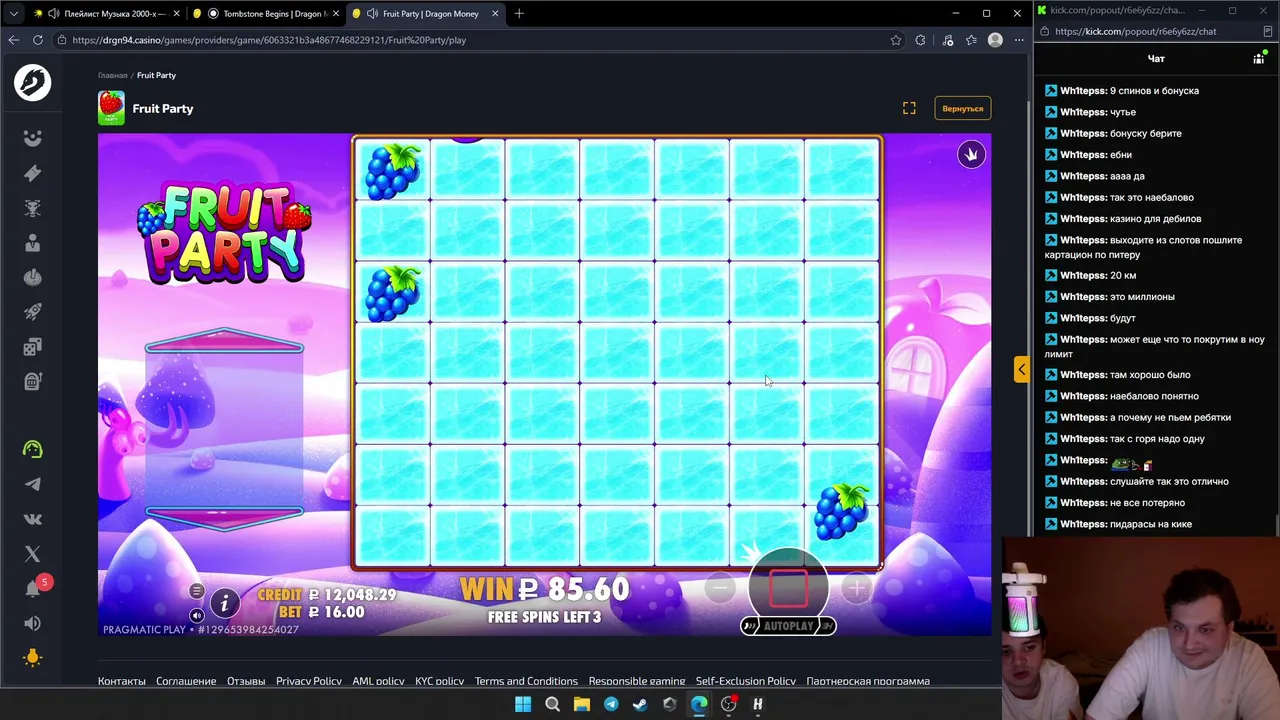This screenshot has height=720, width=1280.
Task: Click the Fruit Party game thumbnail icon
Action: [x=111, y=108]
